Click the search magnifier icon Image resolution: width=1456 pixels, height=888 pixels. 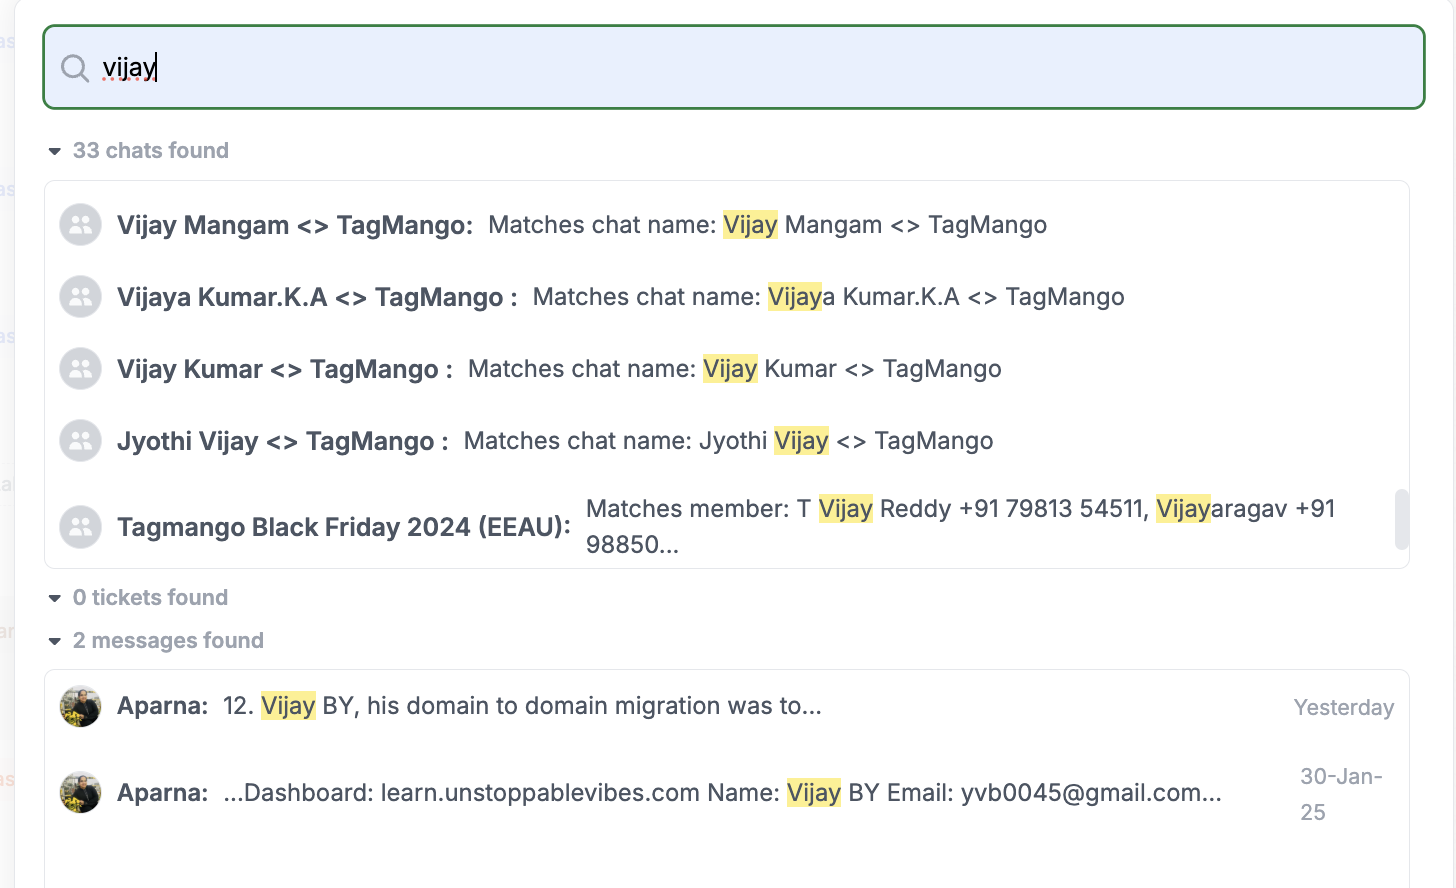[x=75, y=68]
